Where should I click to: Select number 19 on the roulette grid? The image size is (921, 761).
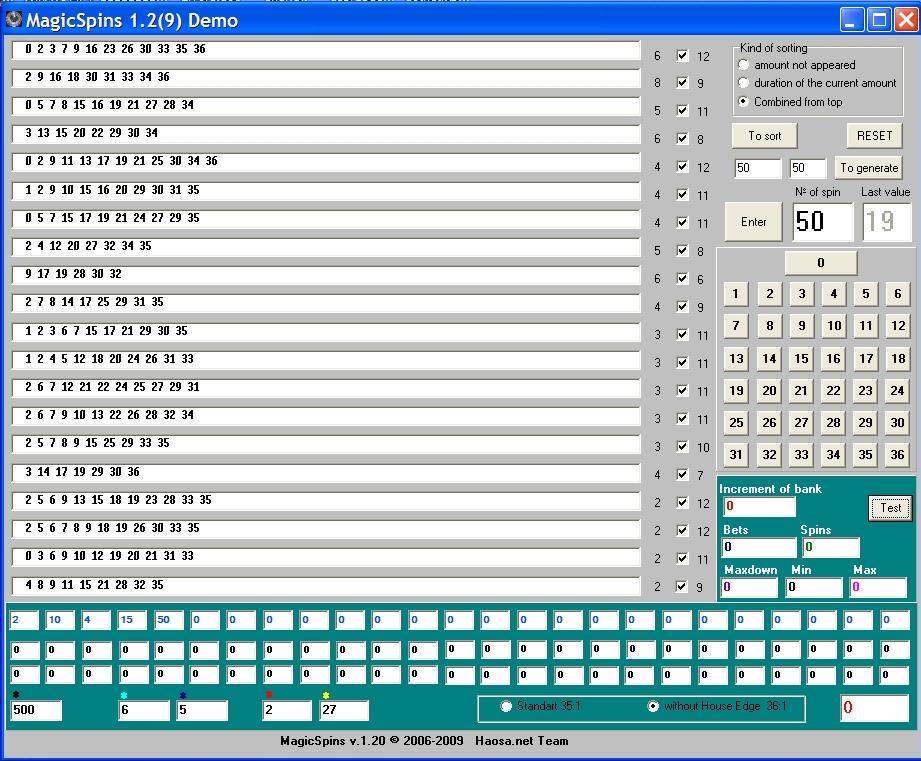coord(736,391)
